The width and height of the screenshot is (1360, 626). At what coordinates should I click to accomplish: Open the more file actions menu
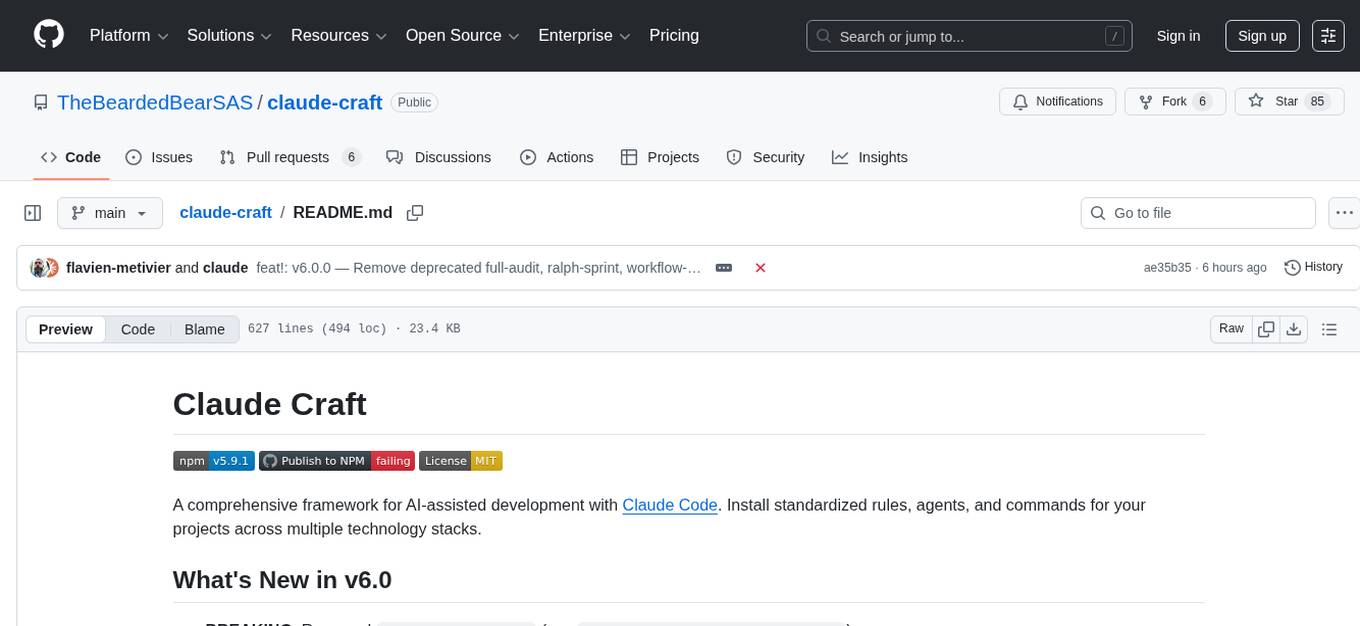1345,213
